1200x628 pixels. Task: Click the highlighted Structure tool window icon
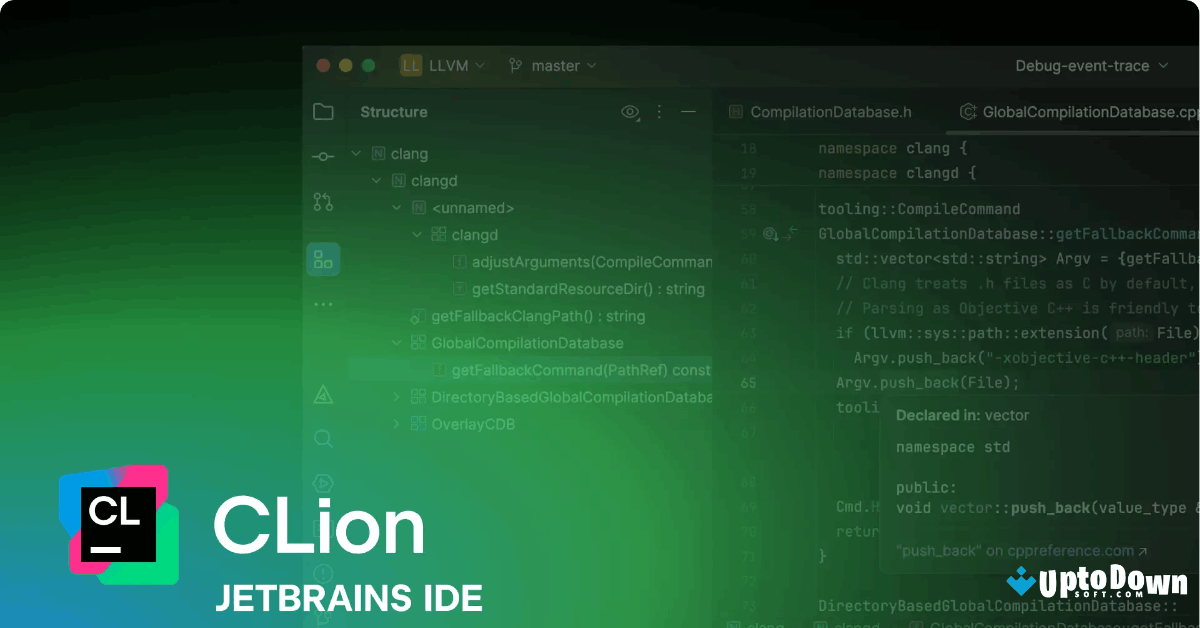[323, 259]
